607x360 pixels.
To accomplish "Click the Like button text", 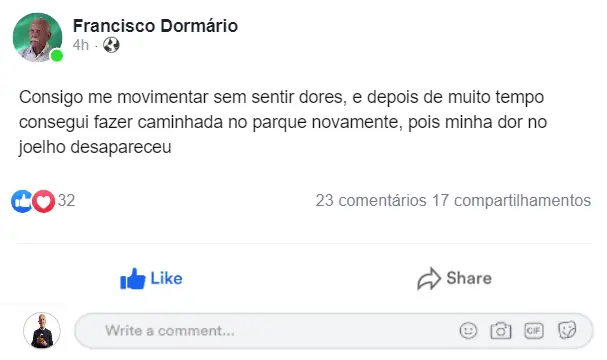I will pyautogui.click(x=166, y=278).
